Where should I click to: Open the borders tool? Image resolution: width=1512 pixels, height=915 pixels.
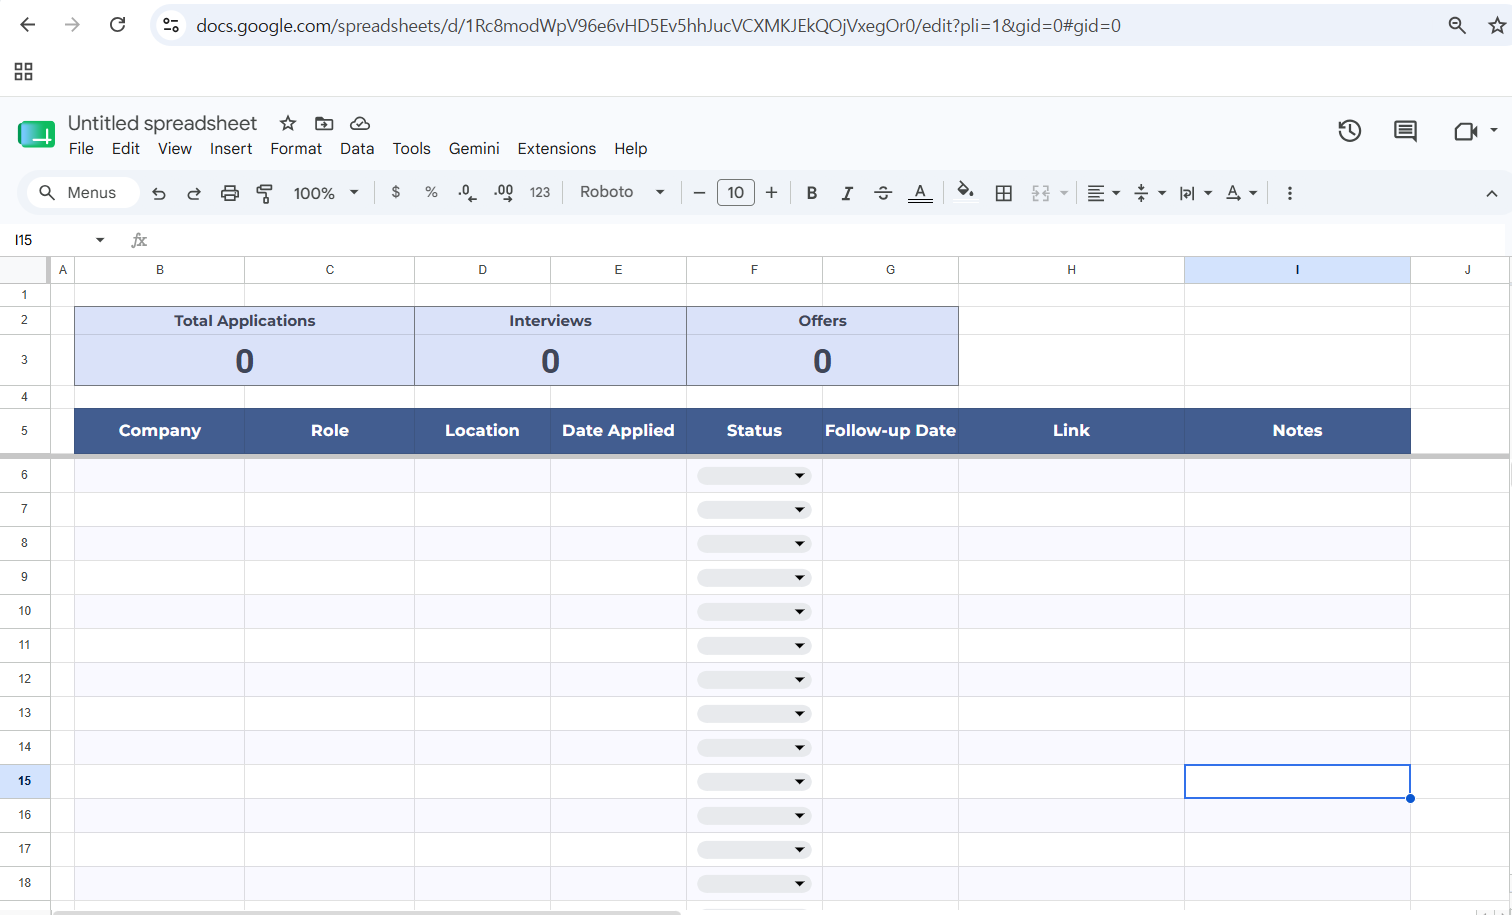pyautogui.click(x=1004, y=193)
